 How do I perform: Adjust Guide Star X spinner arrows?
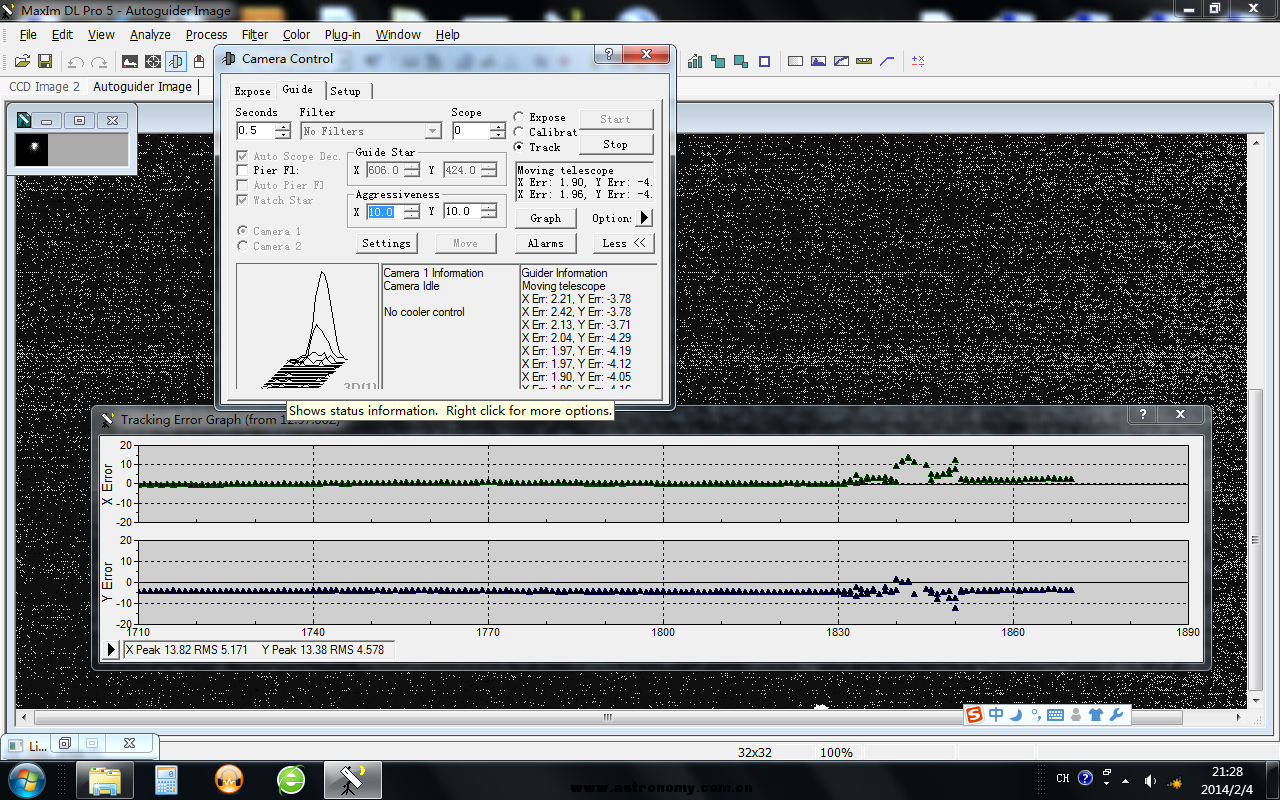click(x=414, y=170)
